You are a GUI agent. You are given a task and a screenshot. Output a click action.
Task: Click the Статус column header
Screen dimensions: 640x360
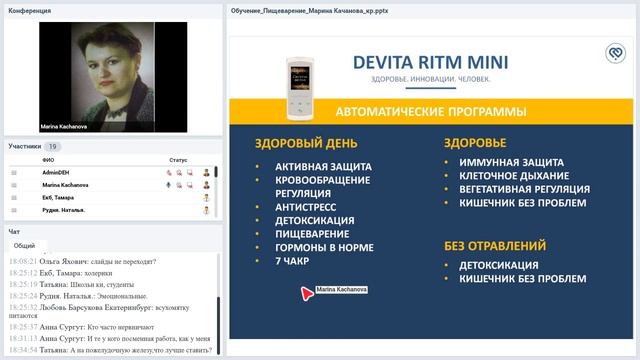click(178, 160)
